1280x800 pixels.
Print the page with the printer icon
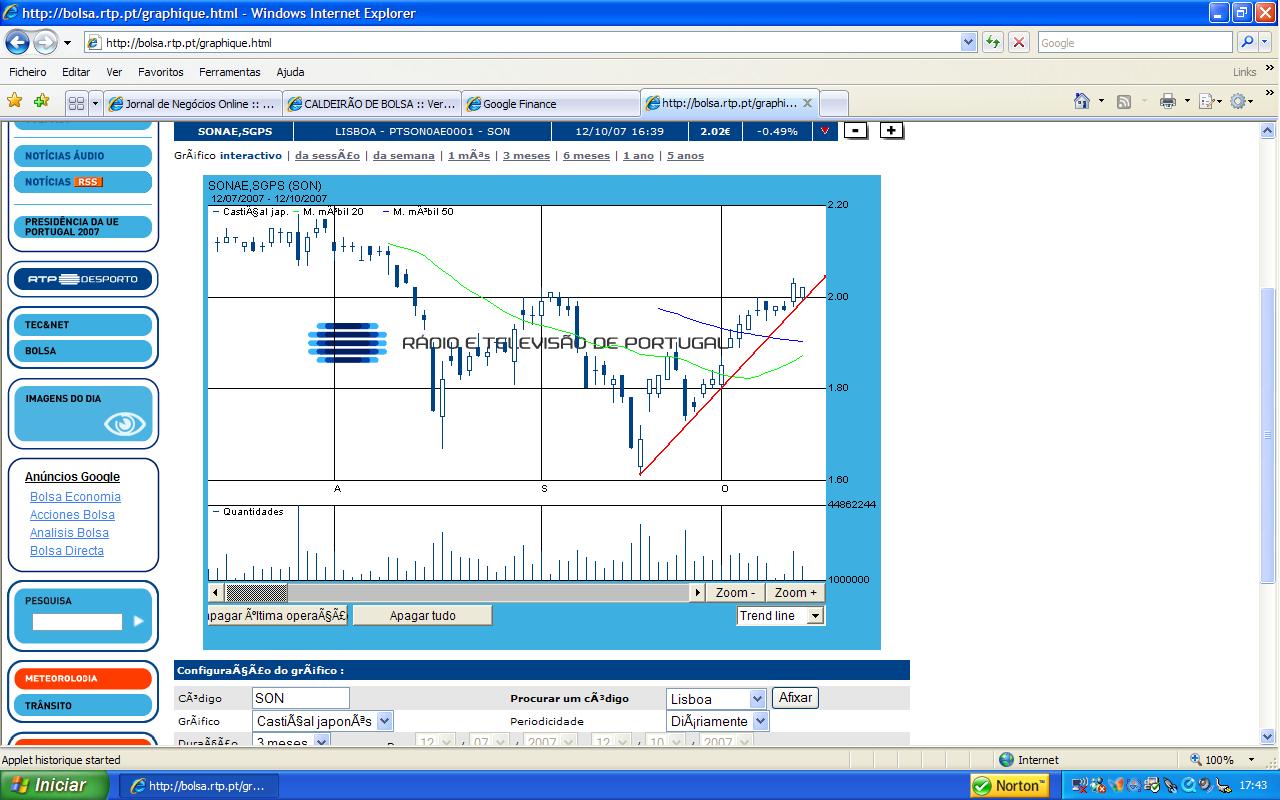click(1167, 101)
